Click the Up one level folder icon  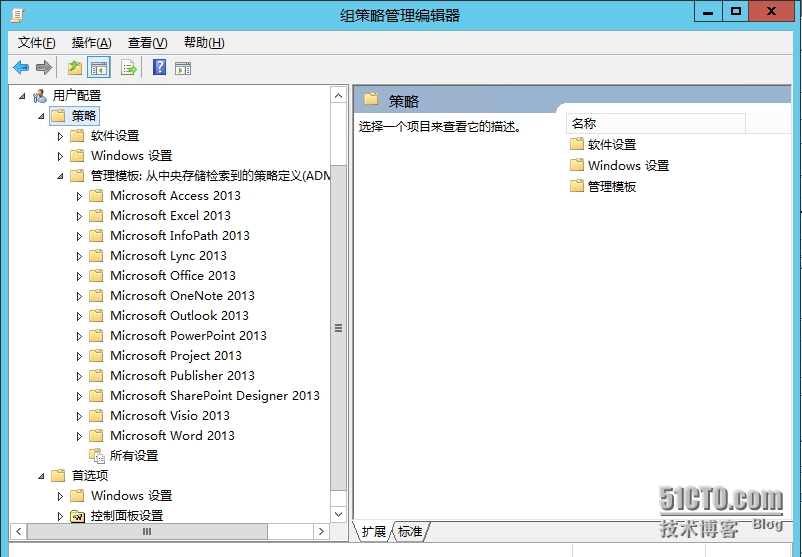(x=75, y=68)
